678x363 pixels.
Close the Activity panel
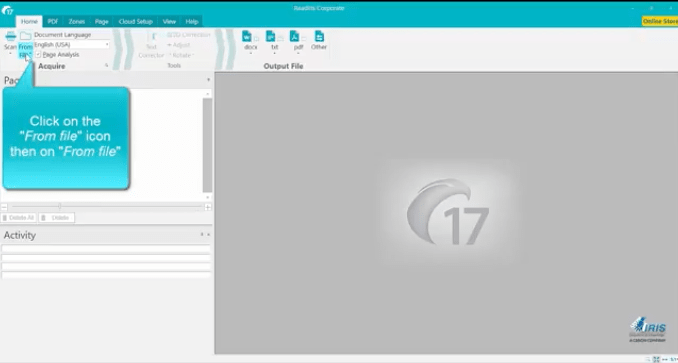pos(208,234)
